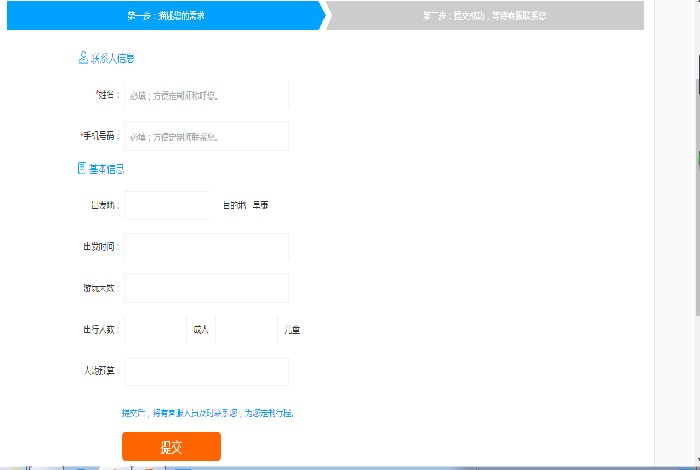Focus the 人均预算 budget input field
The width and height of the screenshot is (700, 470).
(x=206, y=371)
